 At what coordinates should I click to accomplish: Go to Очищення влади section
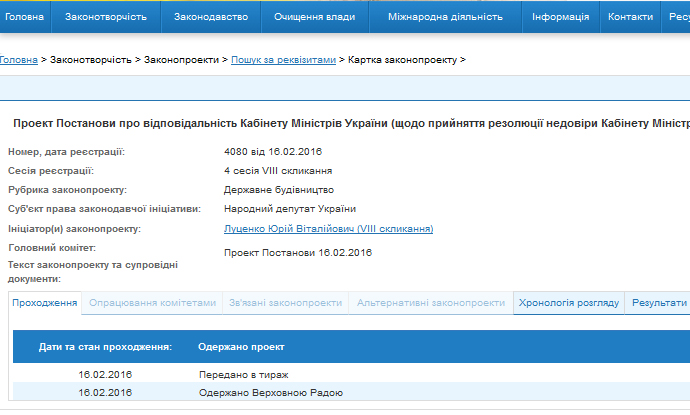point(315,17)
